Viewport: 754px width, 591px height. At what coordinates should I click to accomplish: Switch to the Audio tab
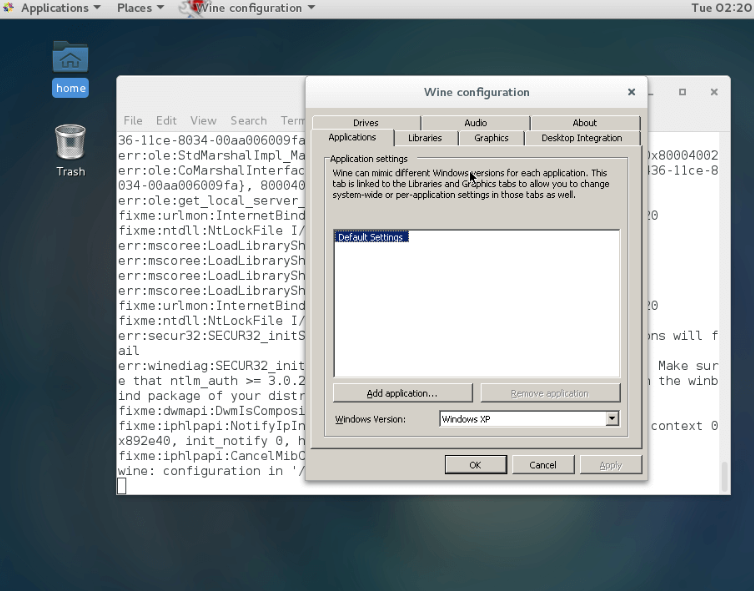(x=476, y=123)
